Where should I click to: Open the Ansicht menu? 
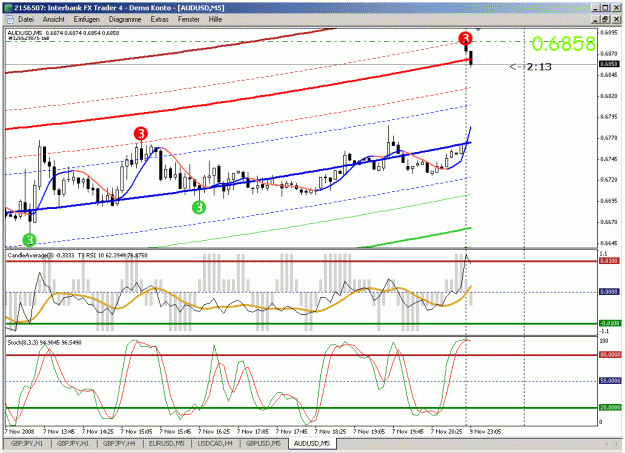(53, 19)
